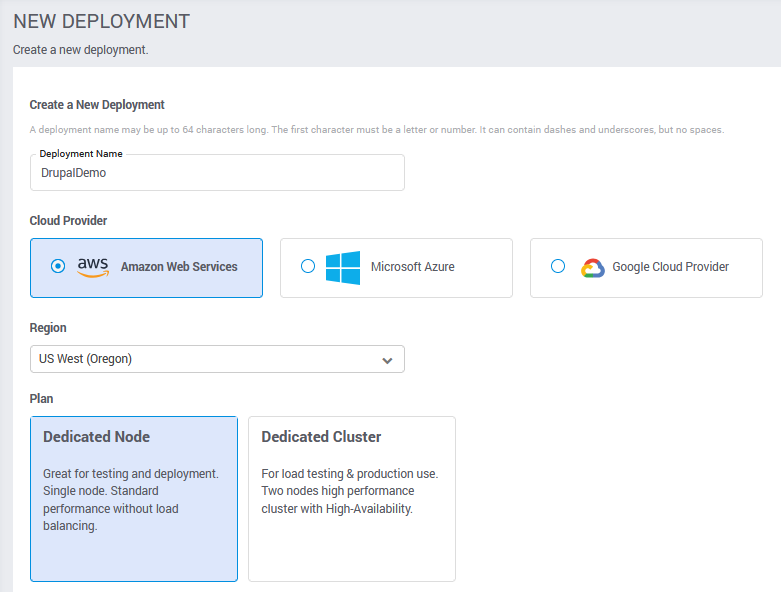Expand the Region dropdown chevron arrow
The width and height of the screenshot is (781, 592).
click(x=388, y=360)
